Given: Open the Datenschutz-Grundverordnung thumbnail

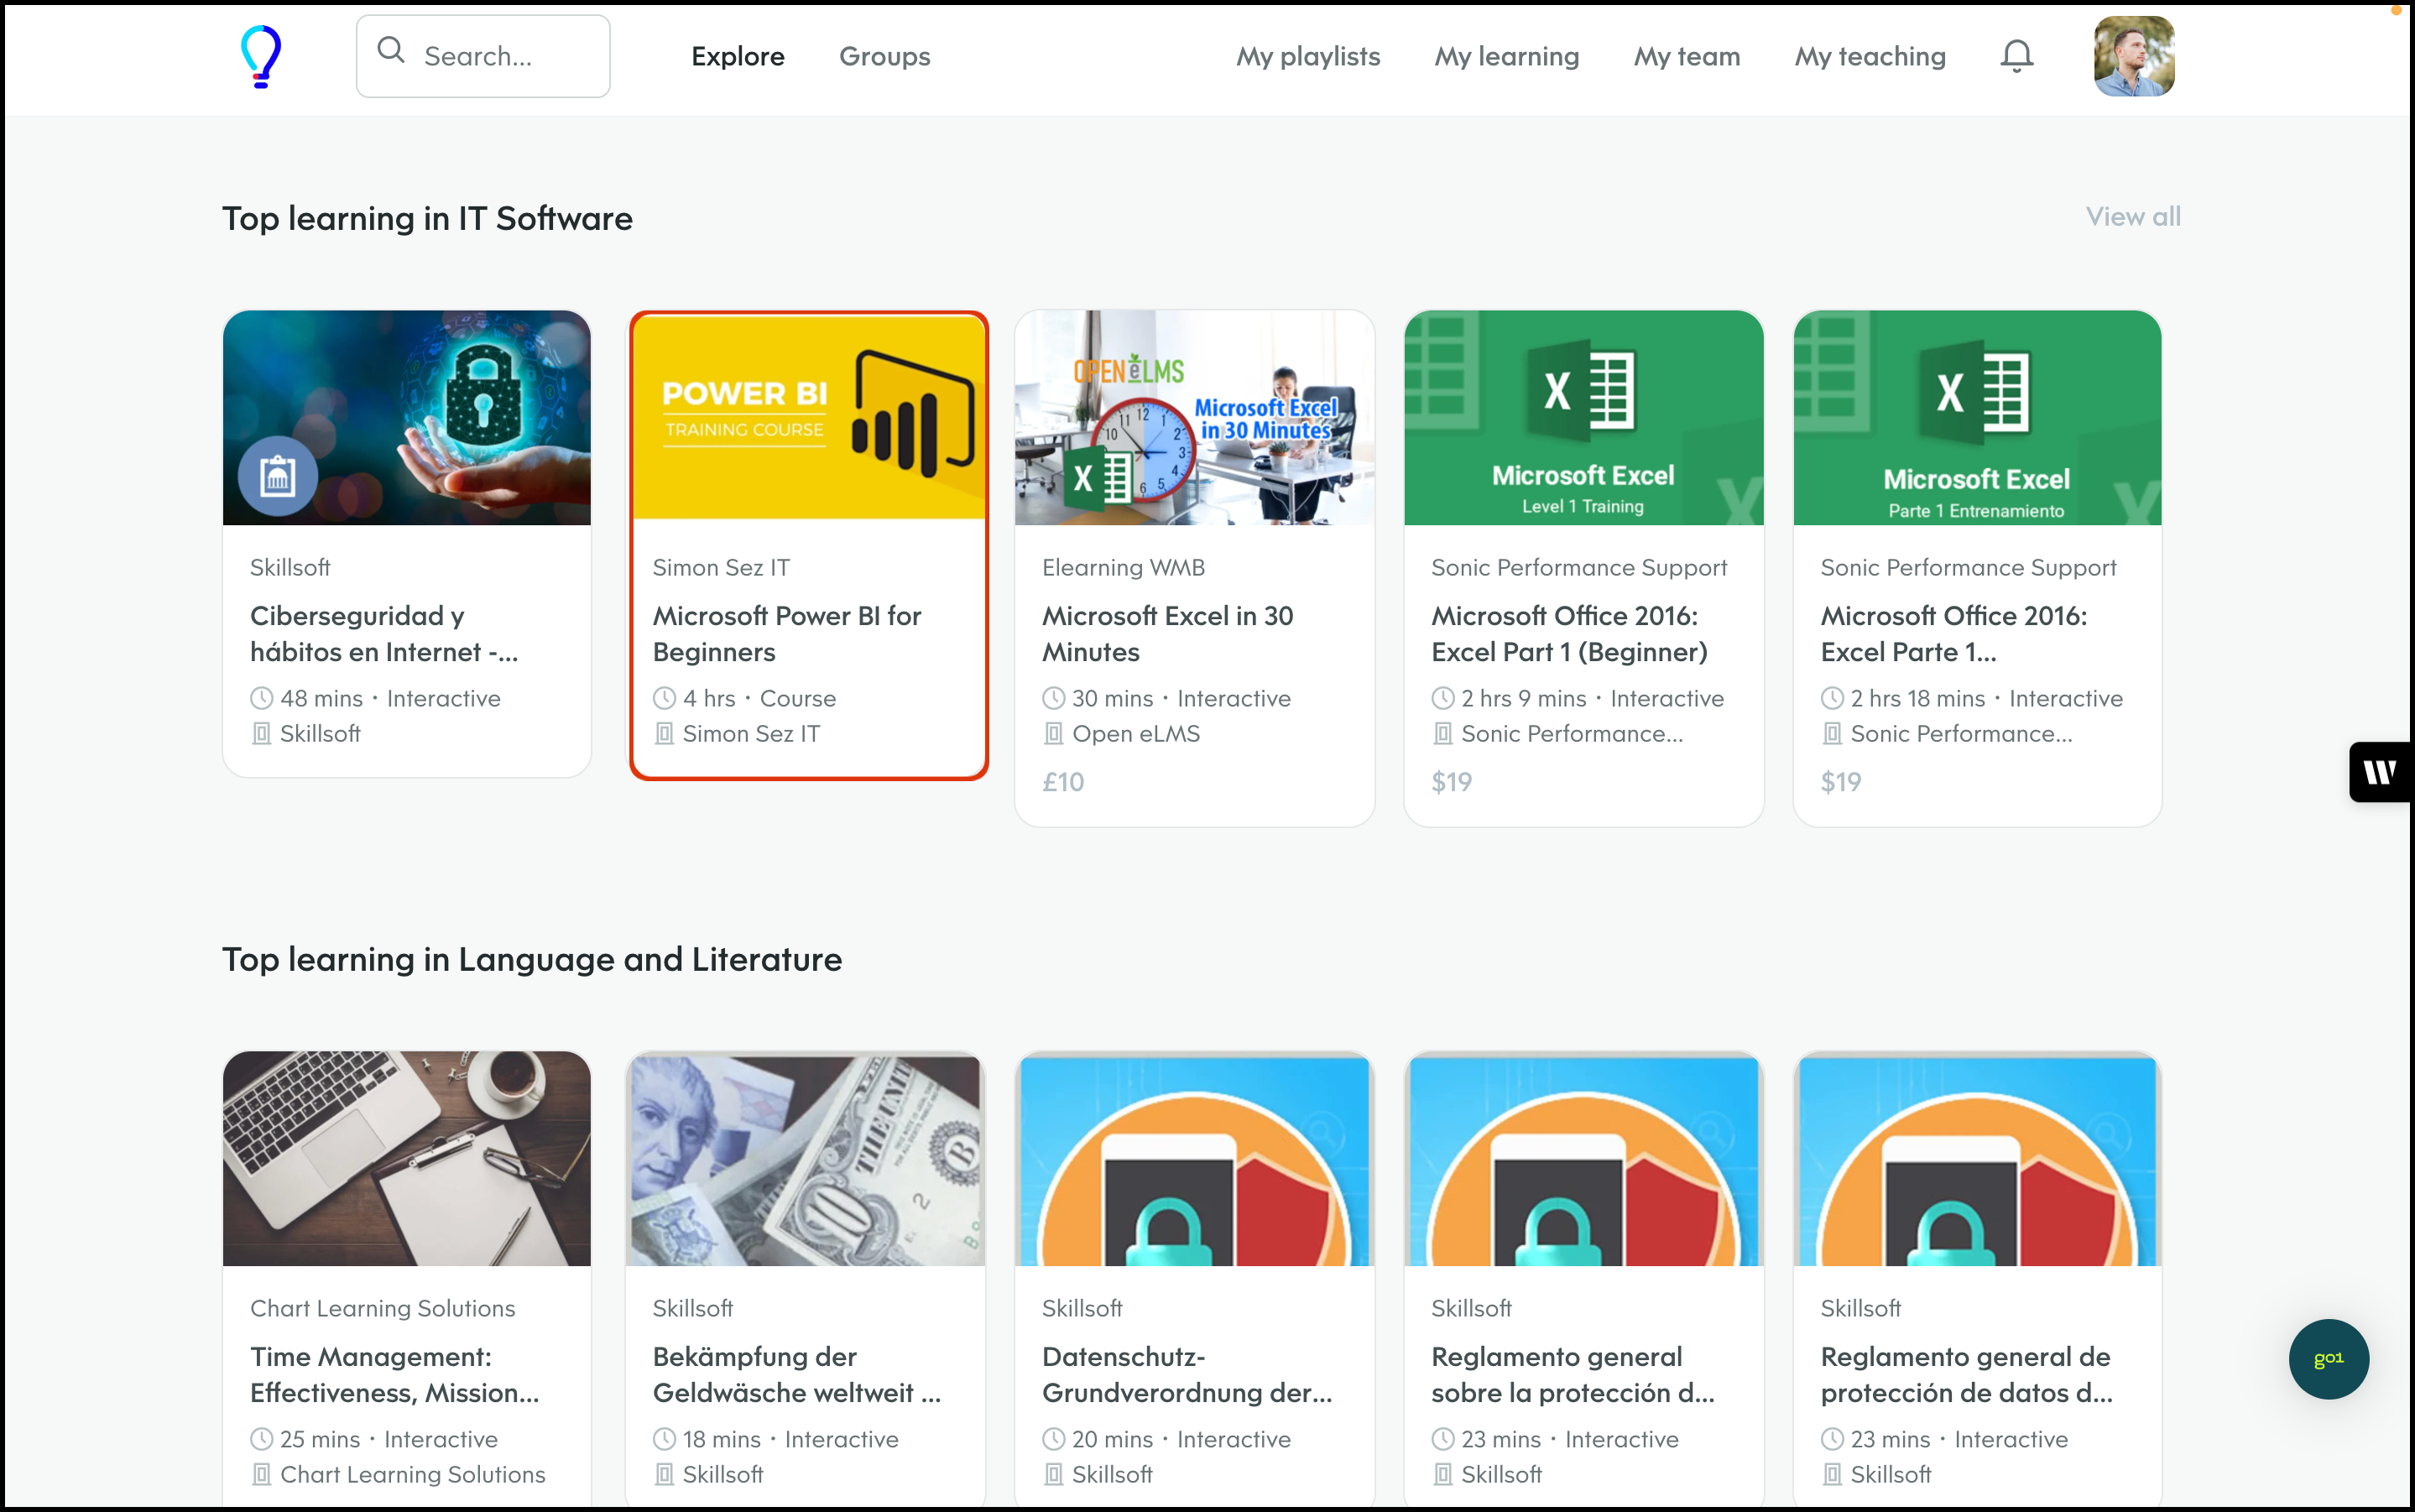Looking at the screenshot, I should [x=1194, y=1159].
